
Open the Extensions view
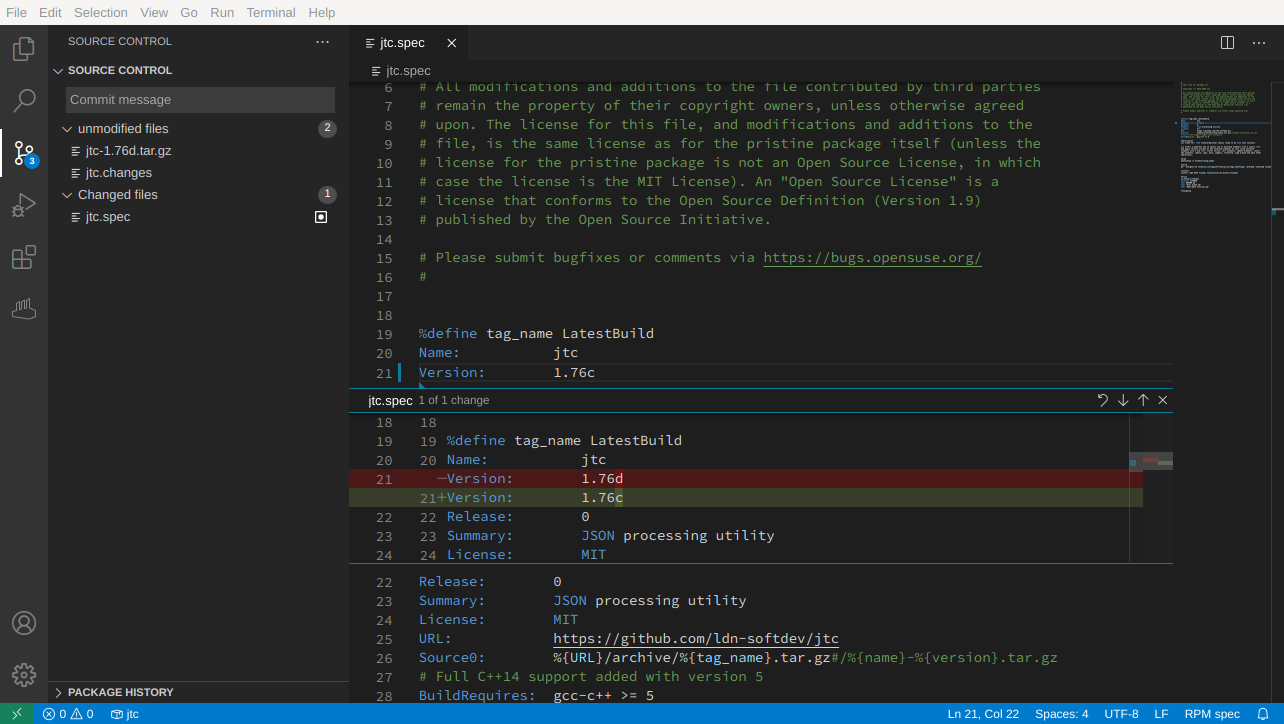[x=24, y=257]
